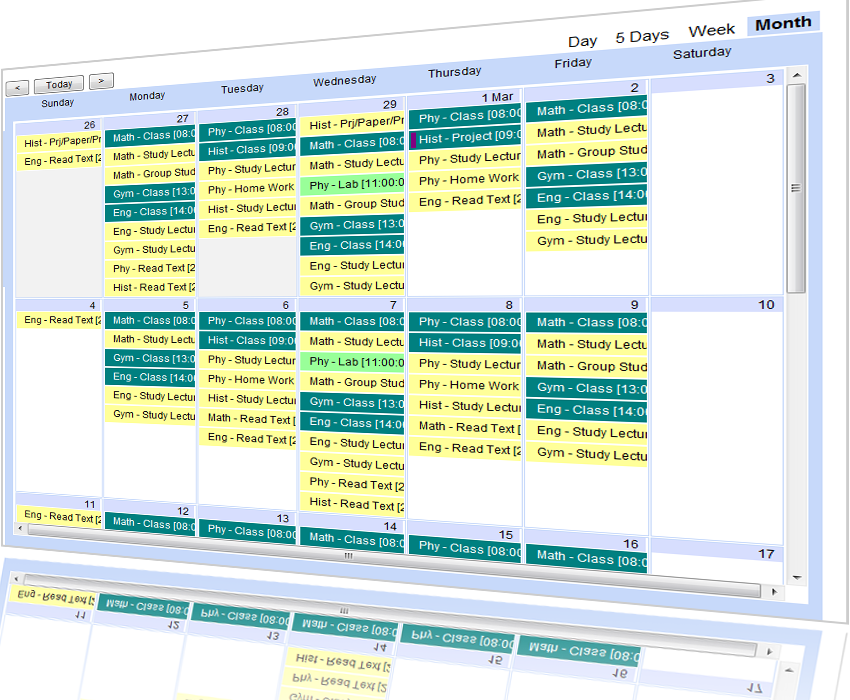Select Math - Group Study on Monday 27
This screenshot has height=700, width=850.
tap(150, 174)
